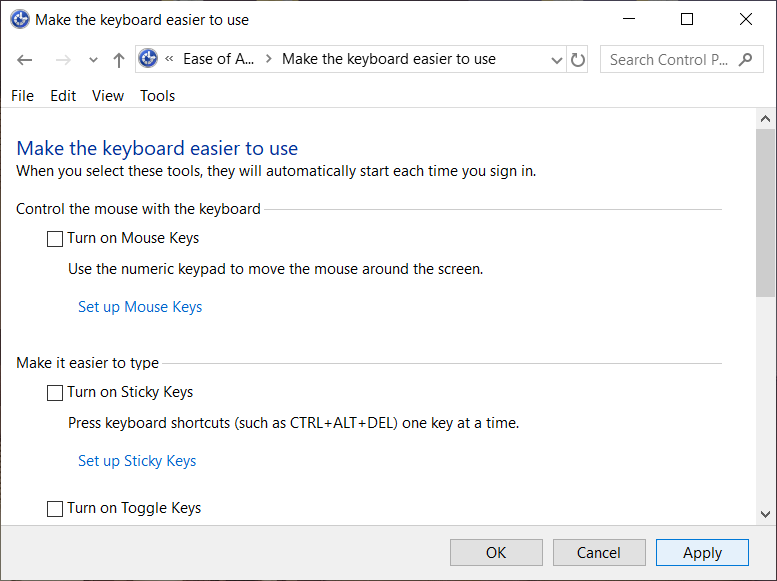Image resolution: width=777 pixels, height=581 pixels.
Task: Enable the Turn on Mouse Keys checkbox
Action: tap(55, 239)
